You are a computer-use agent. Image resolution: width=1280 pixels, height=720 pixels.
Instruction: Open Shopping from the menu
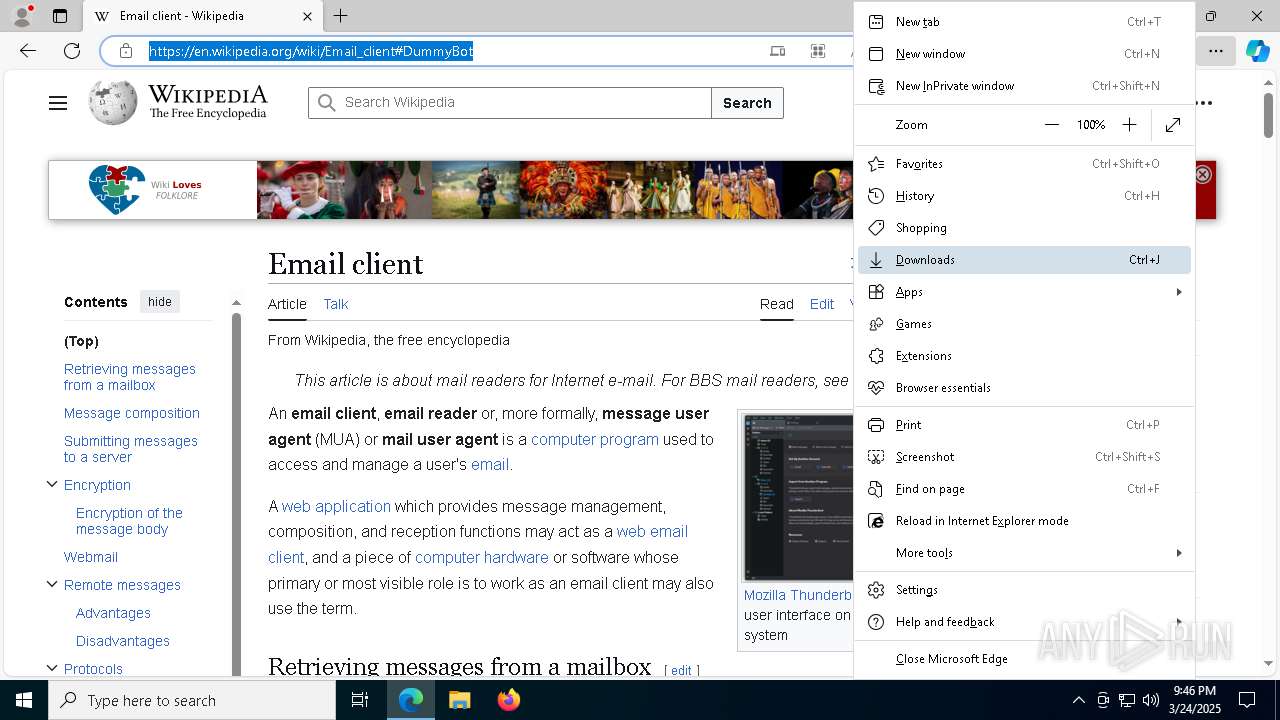[1024, 228]
